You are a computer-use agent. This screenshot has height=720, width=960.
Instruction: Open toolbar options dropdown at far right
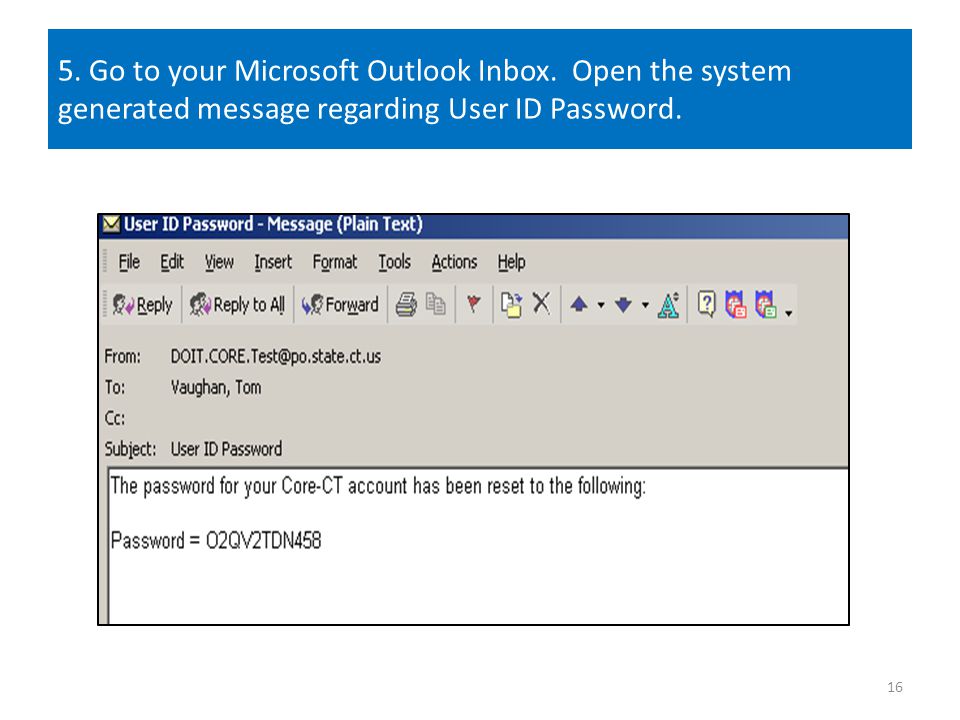pyautogui.click(x=789, y=313)
